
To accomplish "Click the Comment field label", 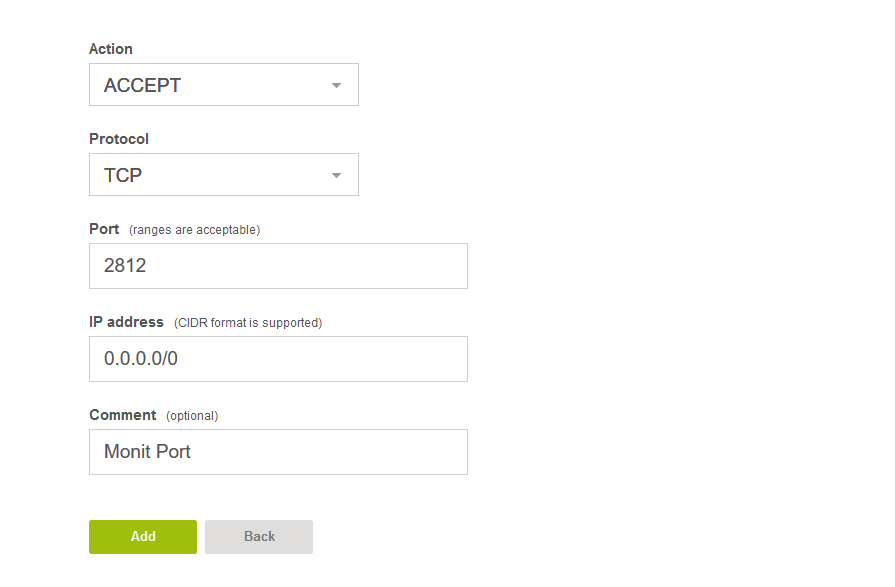I will (123, 415).
